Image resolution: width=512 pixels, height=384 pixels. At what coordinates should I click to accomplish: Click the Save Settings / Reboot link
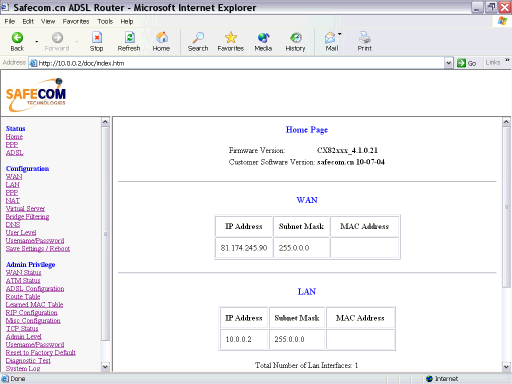pos(38,249)
